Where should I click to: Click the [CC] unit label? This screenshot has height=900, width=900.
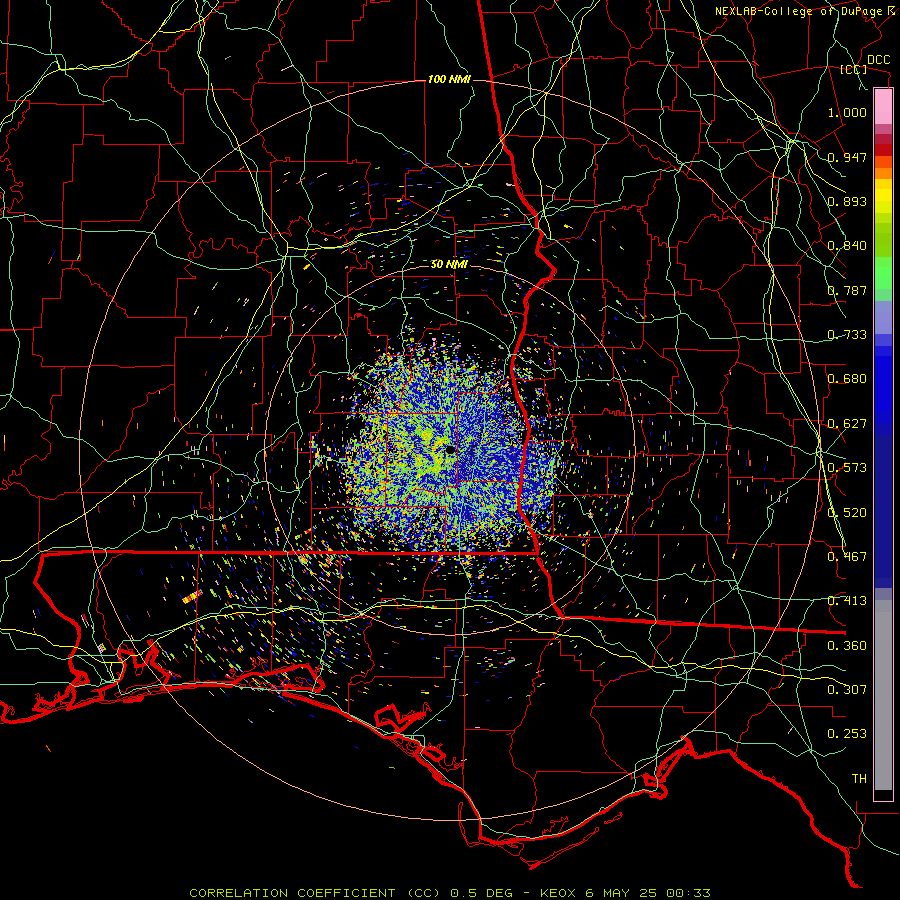pos(854,70)
